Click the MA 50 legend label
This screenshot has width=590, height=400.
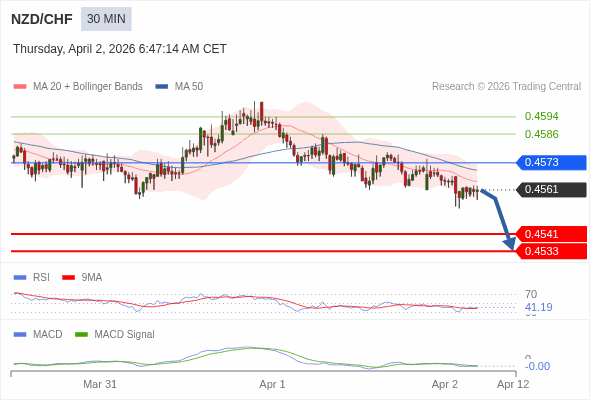[x=189, y=87]
